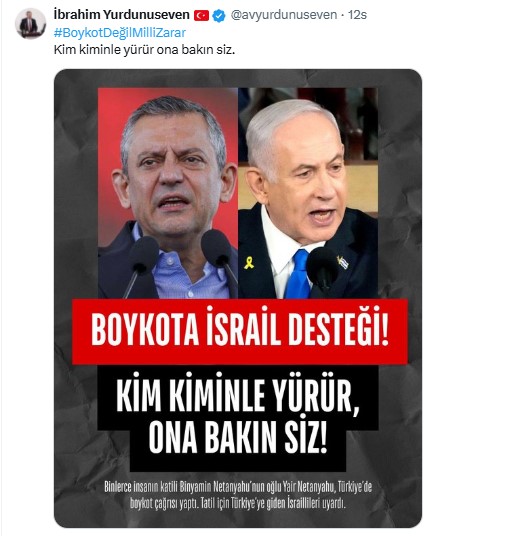Click the small gray caption text in image

tap(238, 495)
